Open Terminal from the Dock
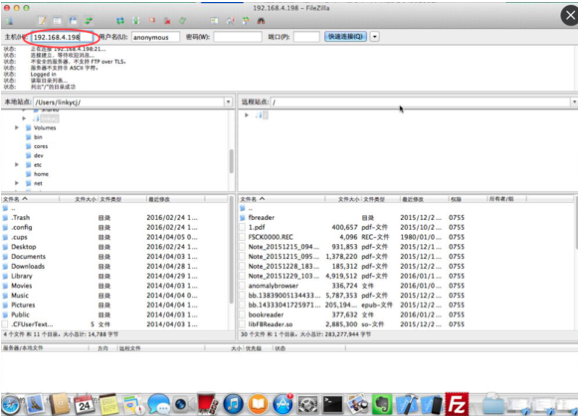This screenshot has height=420, width=582. click(x=332, y=404)
